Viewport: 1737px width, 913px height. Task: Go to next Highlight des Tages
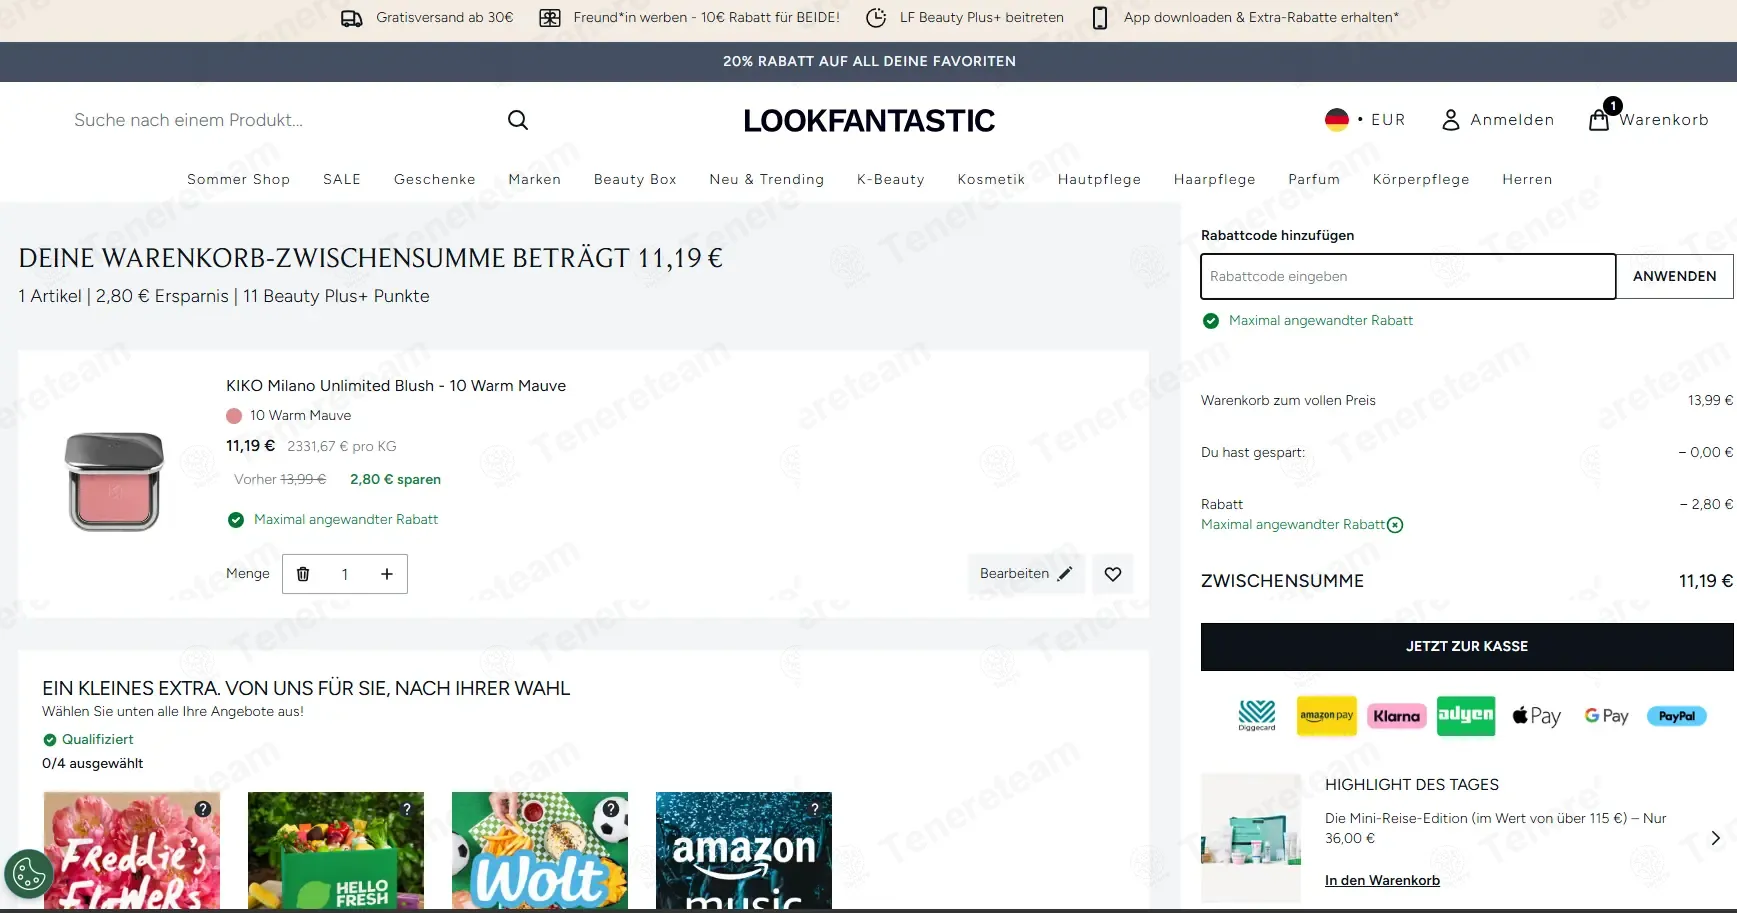1715,838
